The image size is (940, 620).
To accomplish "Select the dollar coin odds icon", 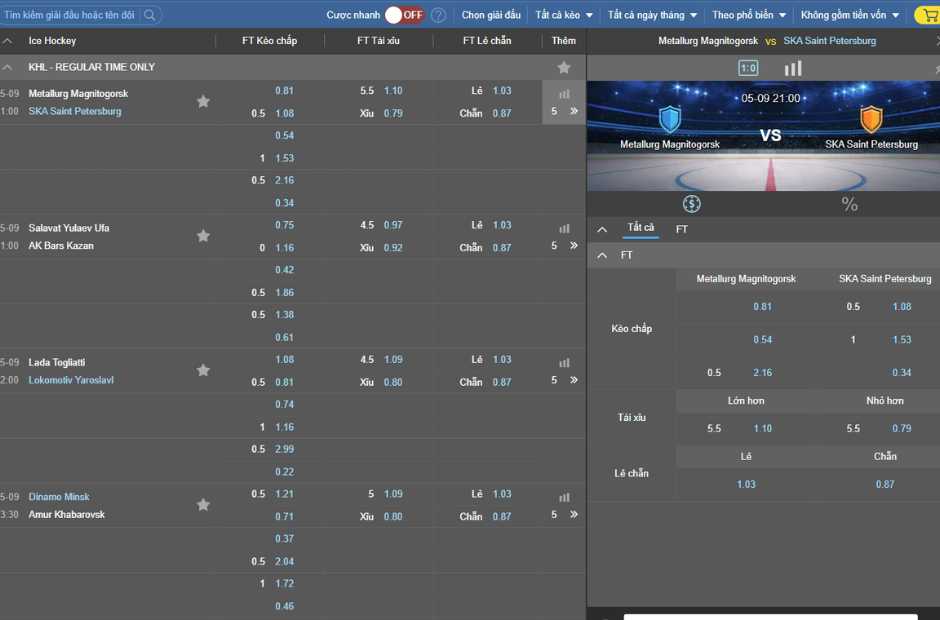I will (691, 204).
